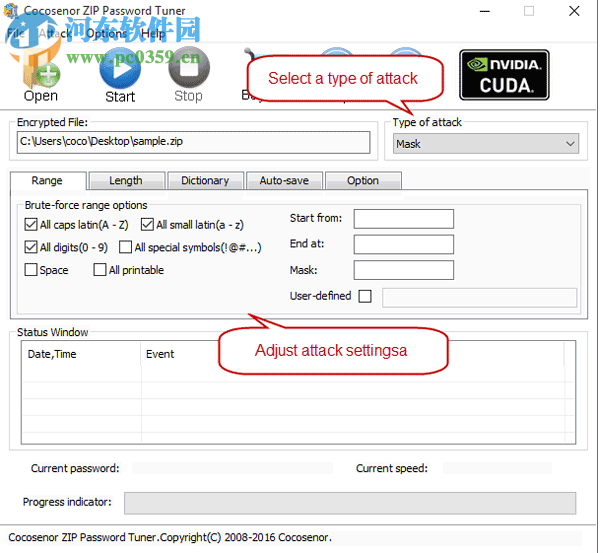Click the NVIDIA CUDA badge
This screenshot has height=553, width=603.
point(504,75)
